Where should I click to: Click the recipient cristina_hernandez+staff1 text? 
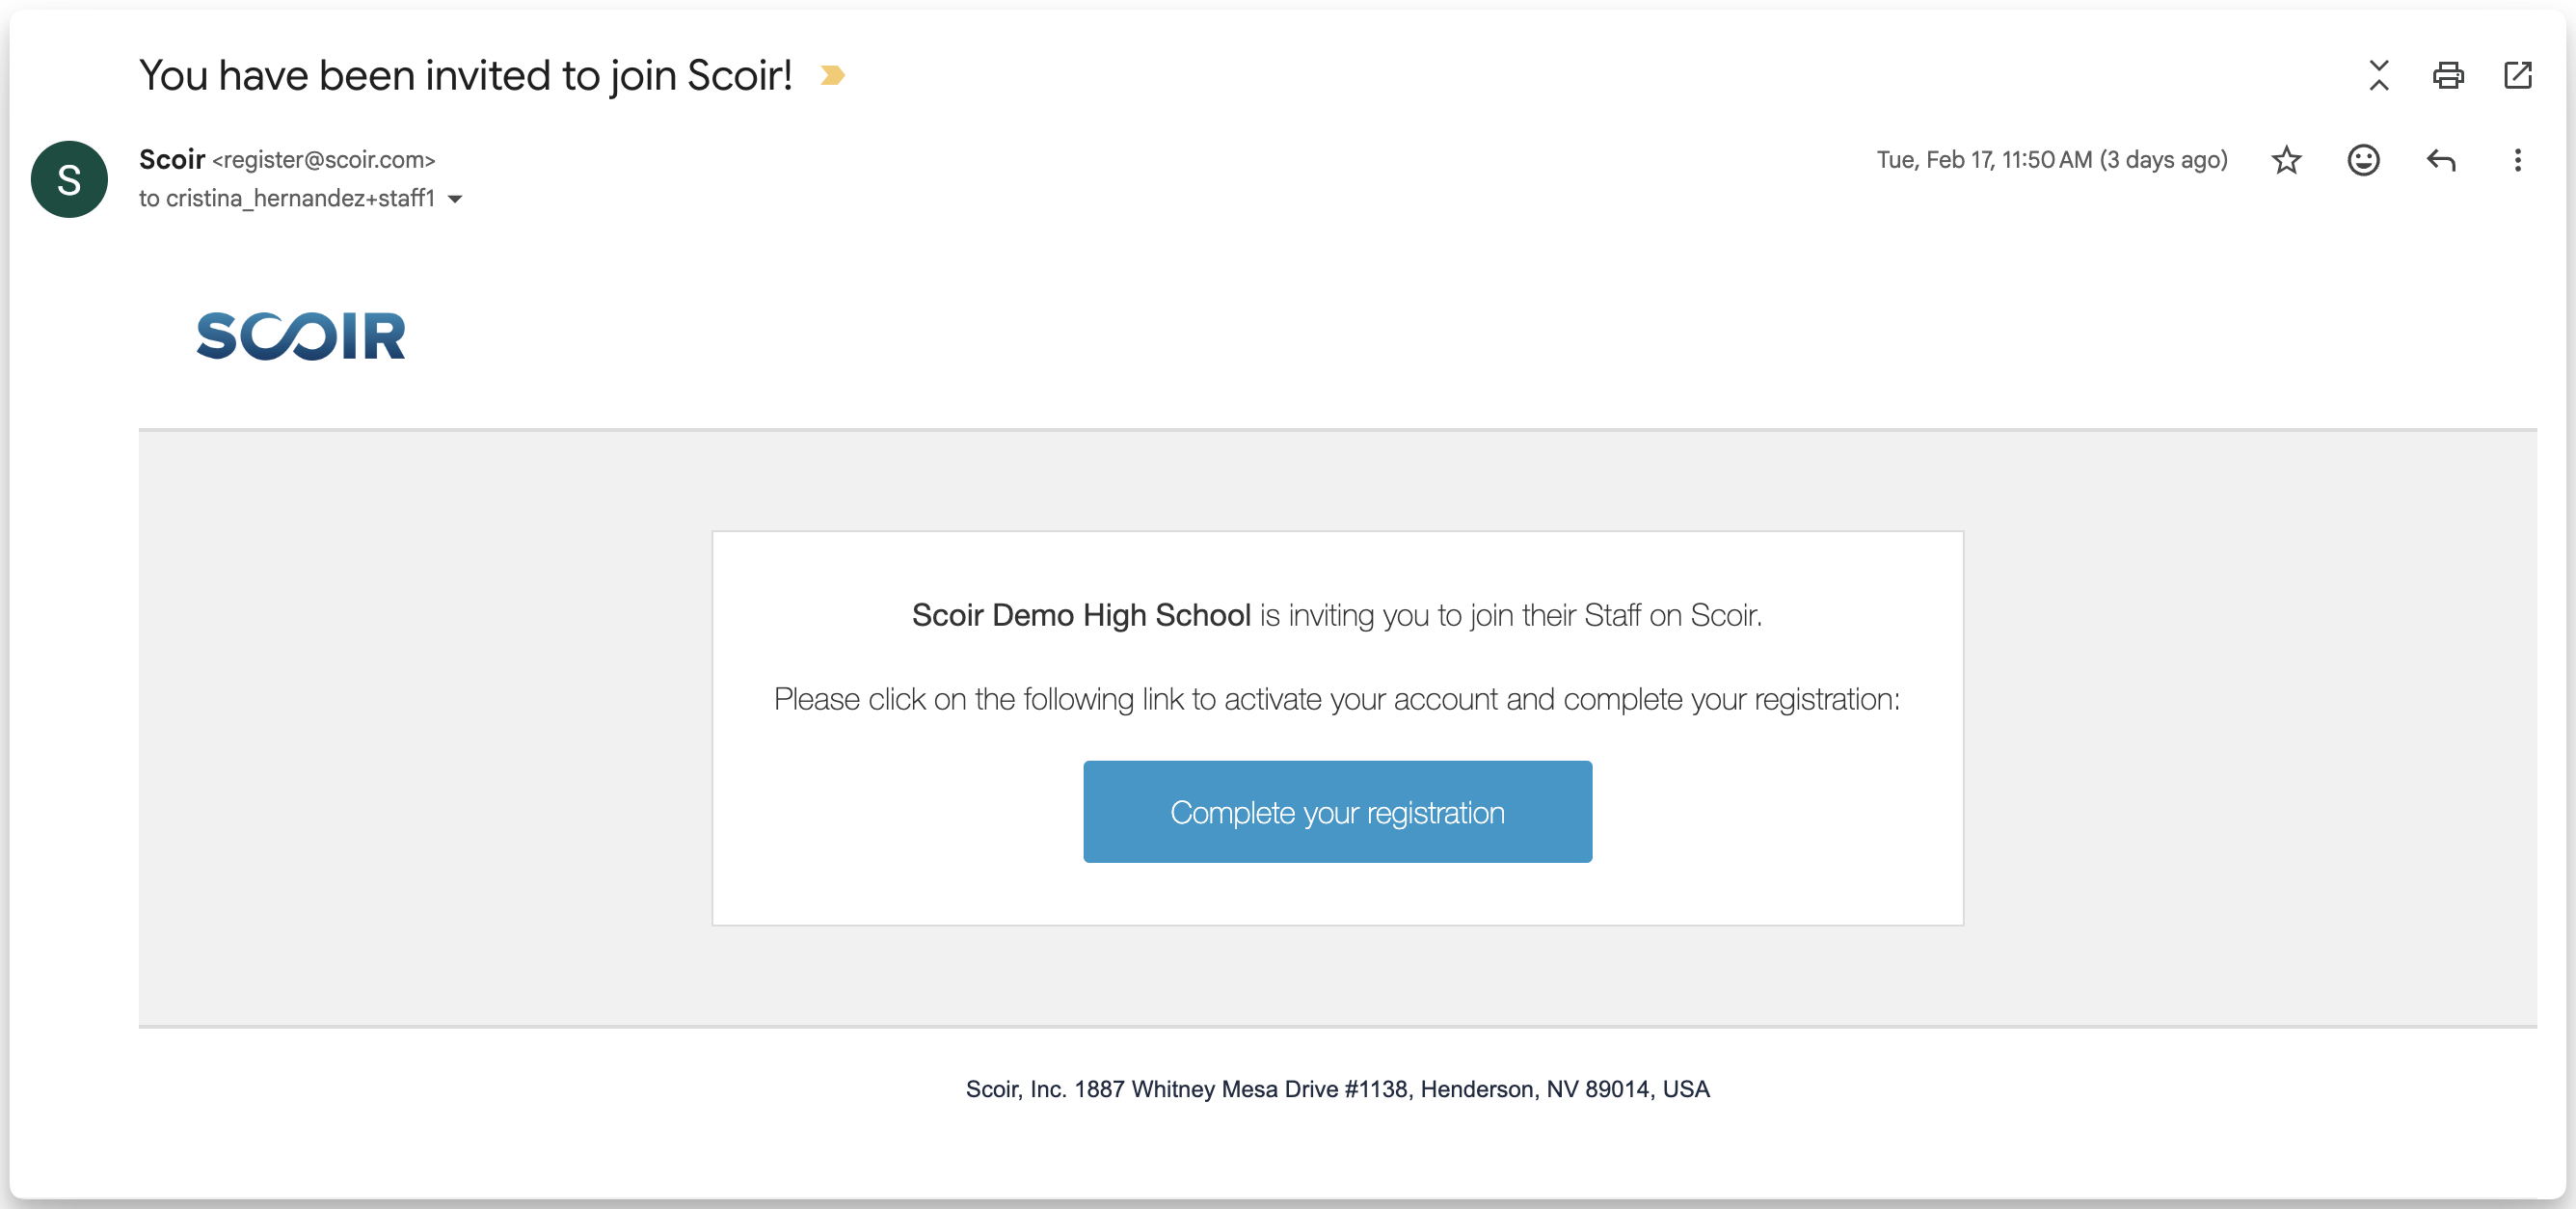coord(300,199)
